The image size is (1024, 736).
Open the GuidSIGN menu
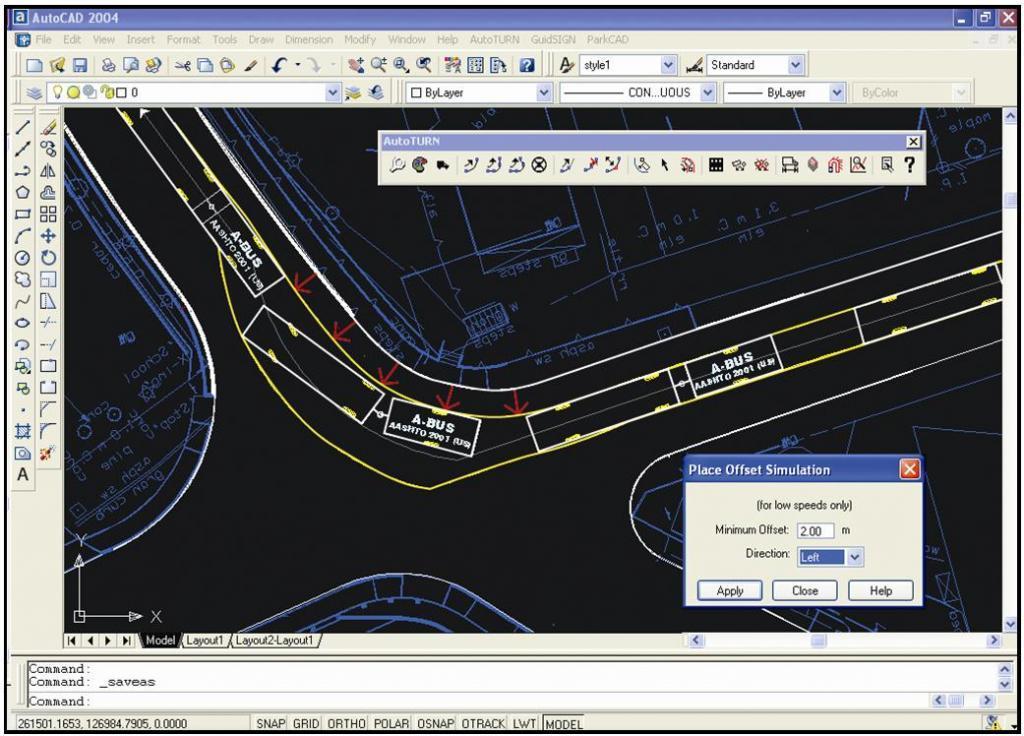coord(553,39)
